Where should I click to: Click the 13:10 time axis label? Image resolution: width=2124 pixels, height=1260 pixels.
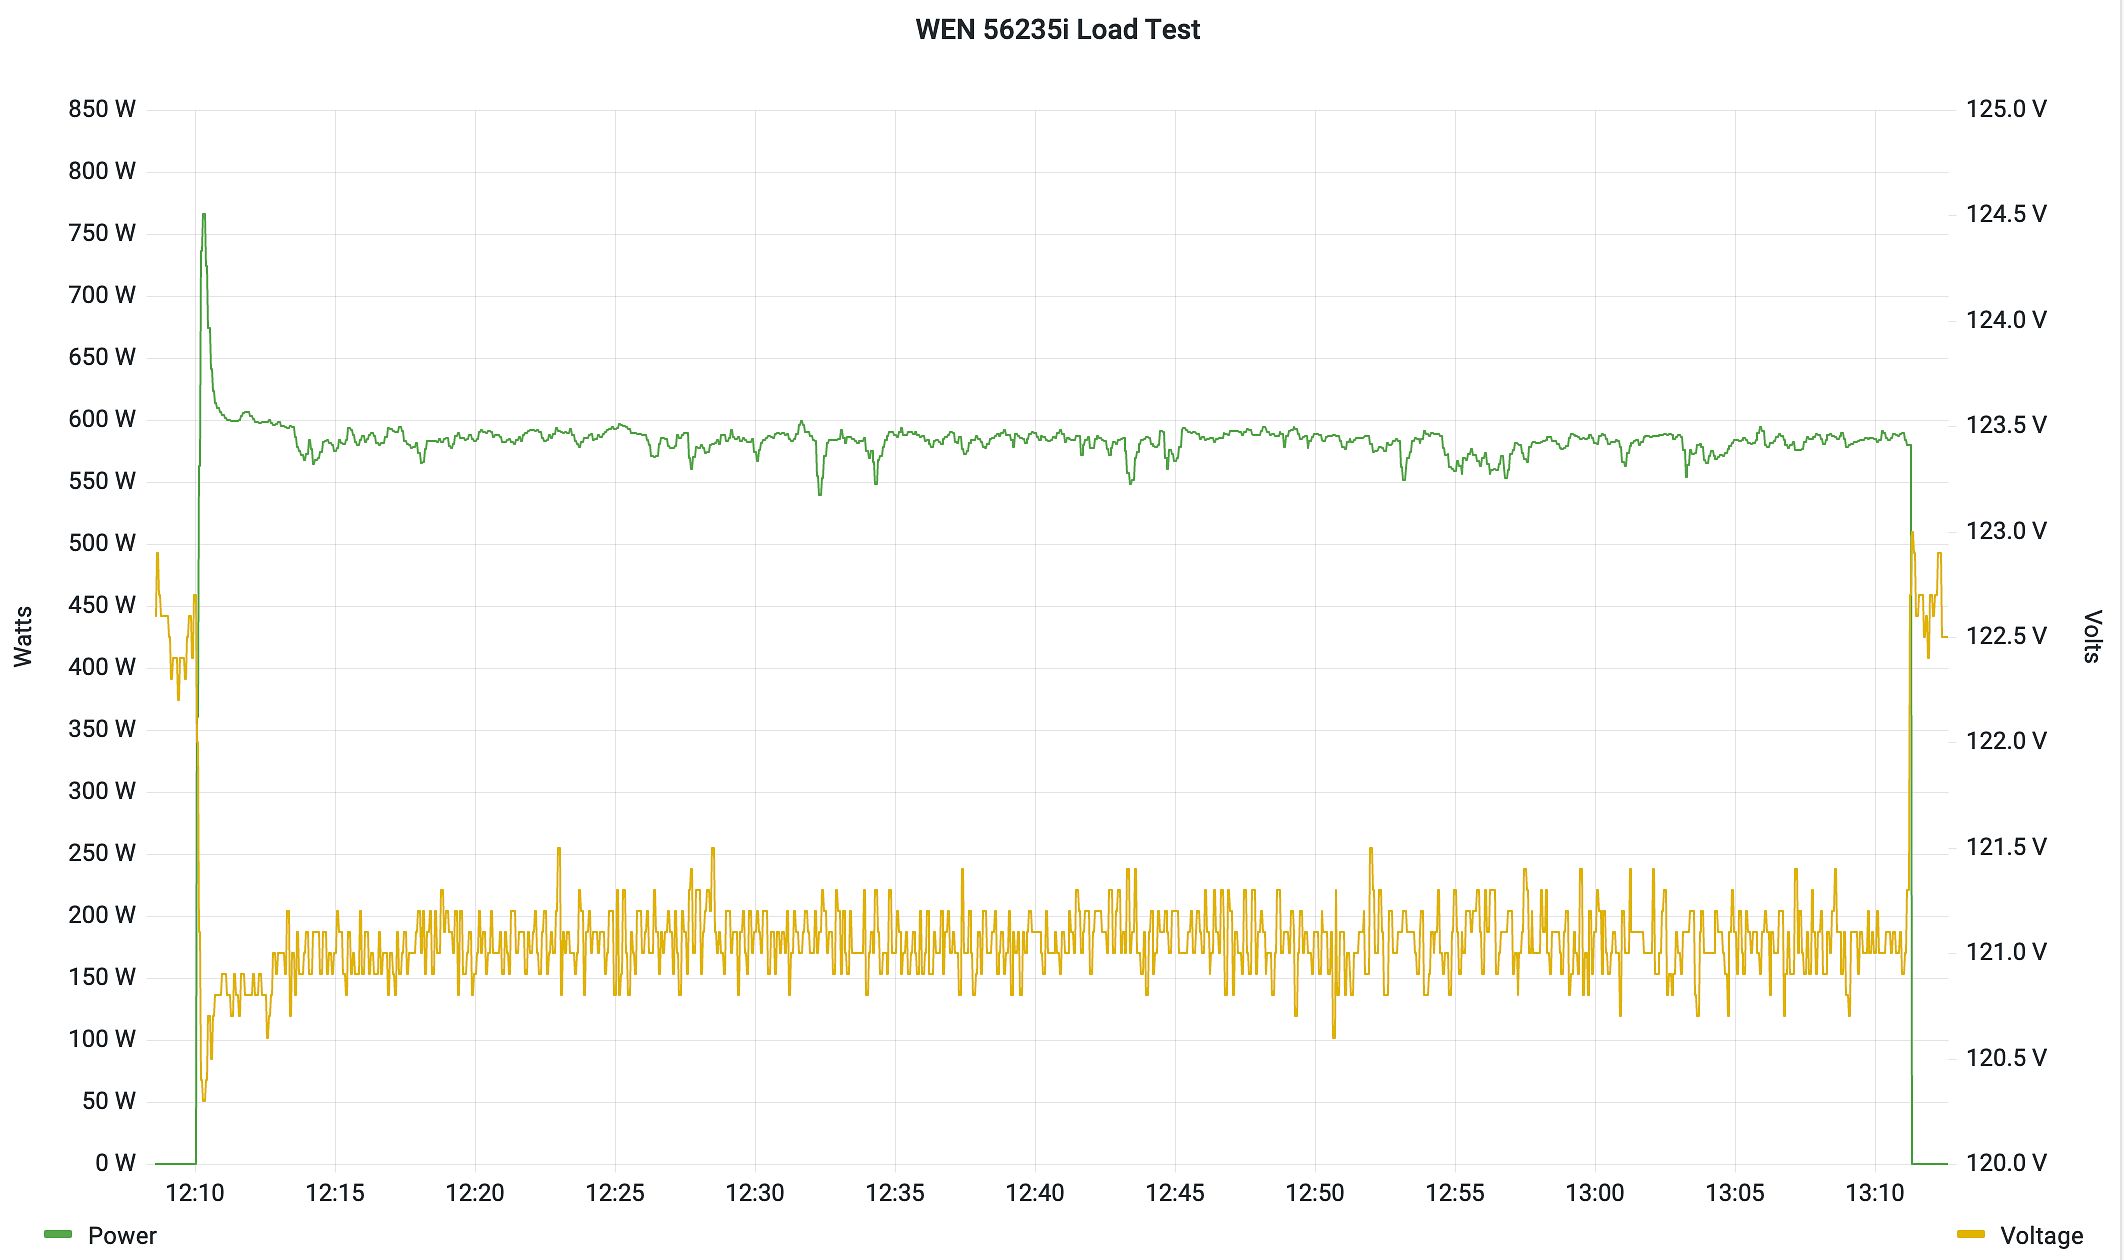(1875, 1193)
